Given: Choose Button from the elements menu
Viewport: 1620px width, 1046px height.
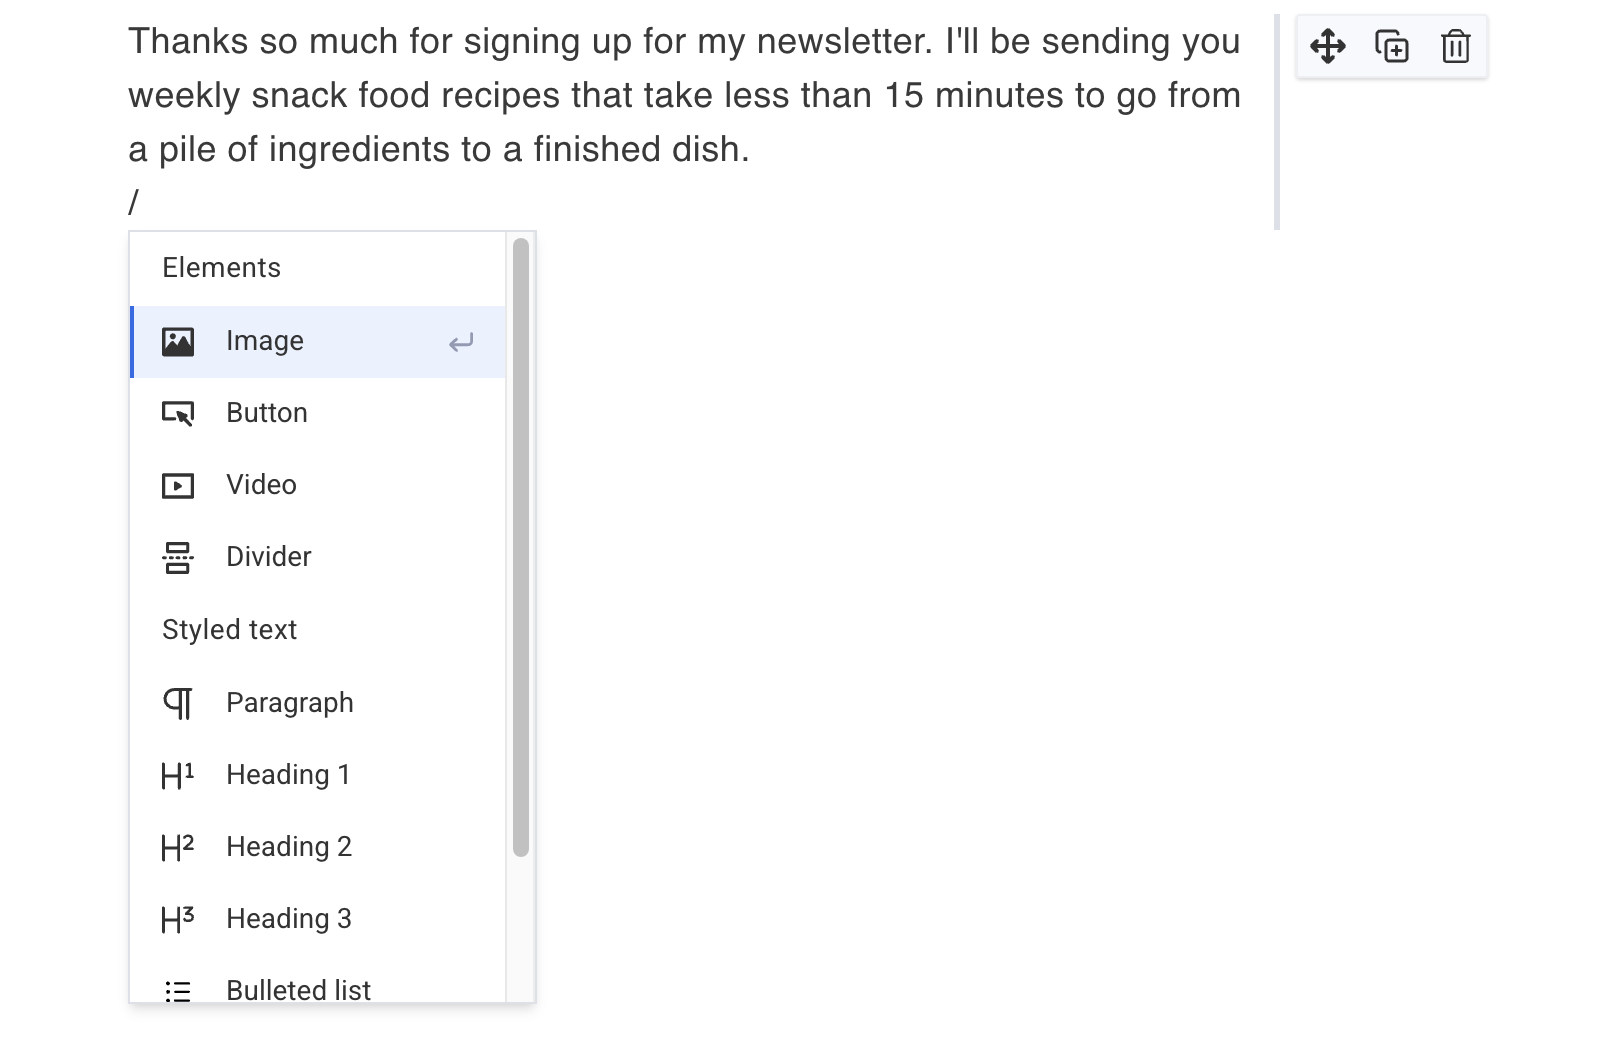Looking at the screenshot, I should [267, 413].
